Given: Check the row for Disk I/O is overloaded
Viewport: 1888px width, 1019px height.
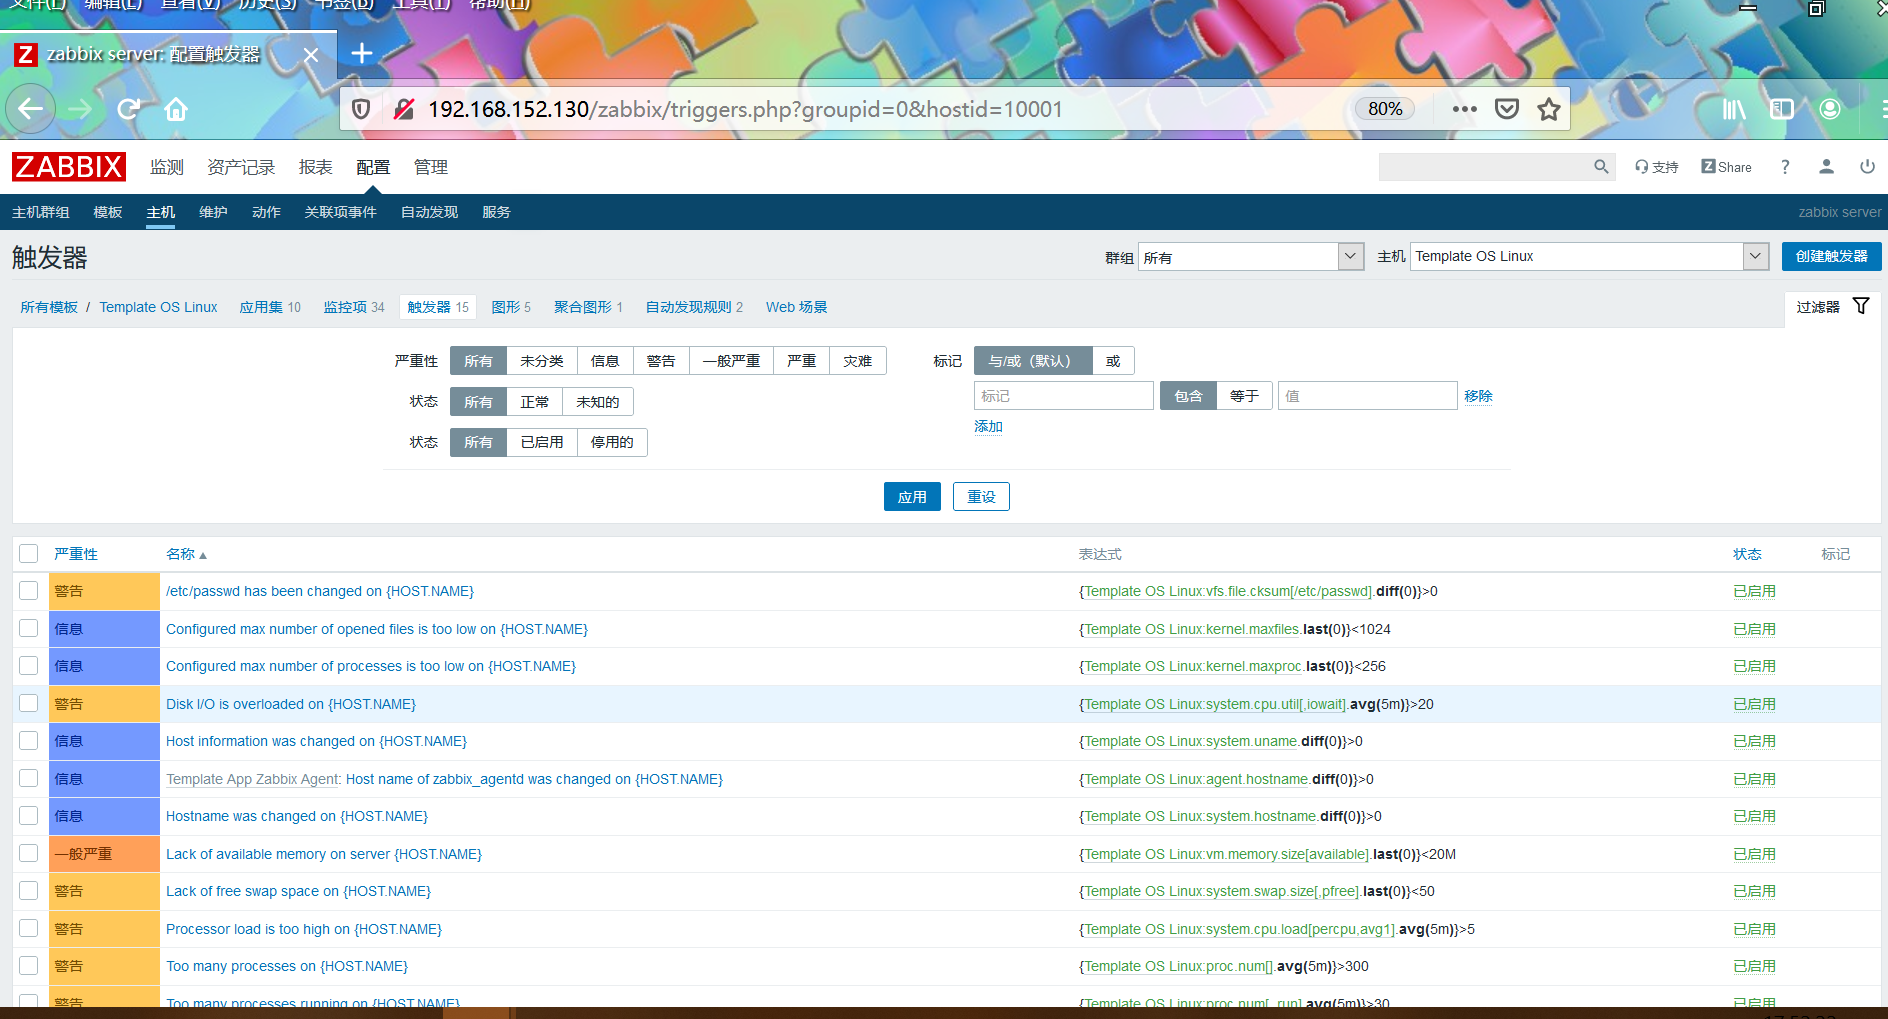Looking at the screenshot, I should point(29,703).
